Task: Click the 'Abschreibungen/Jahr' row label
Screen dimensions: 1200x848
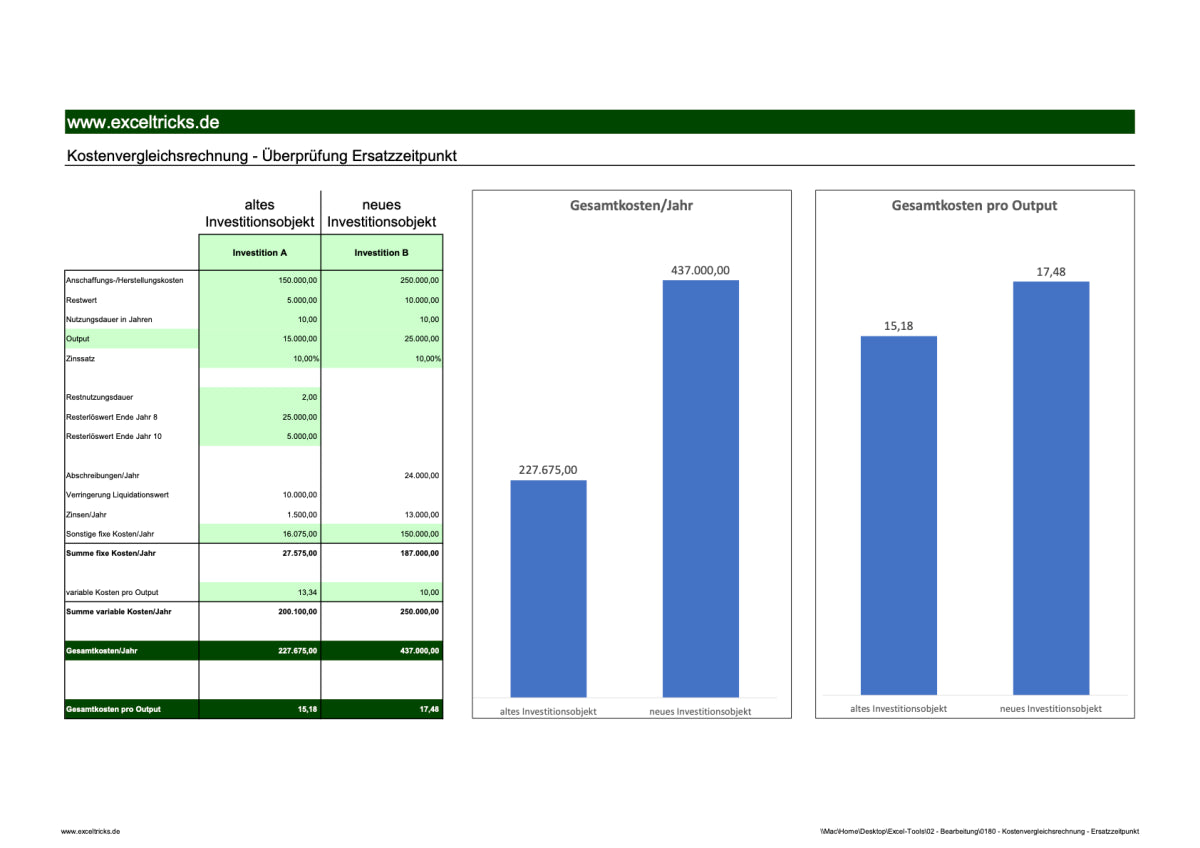Action: point(103,475)
